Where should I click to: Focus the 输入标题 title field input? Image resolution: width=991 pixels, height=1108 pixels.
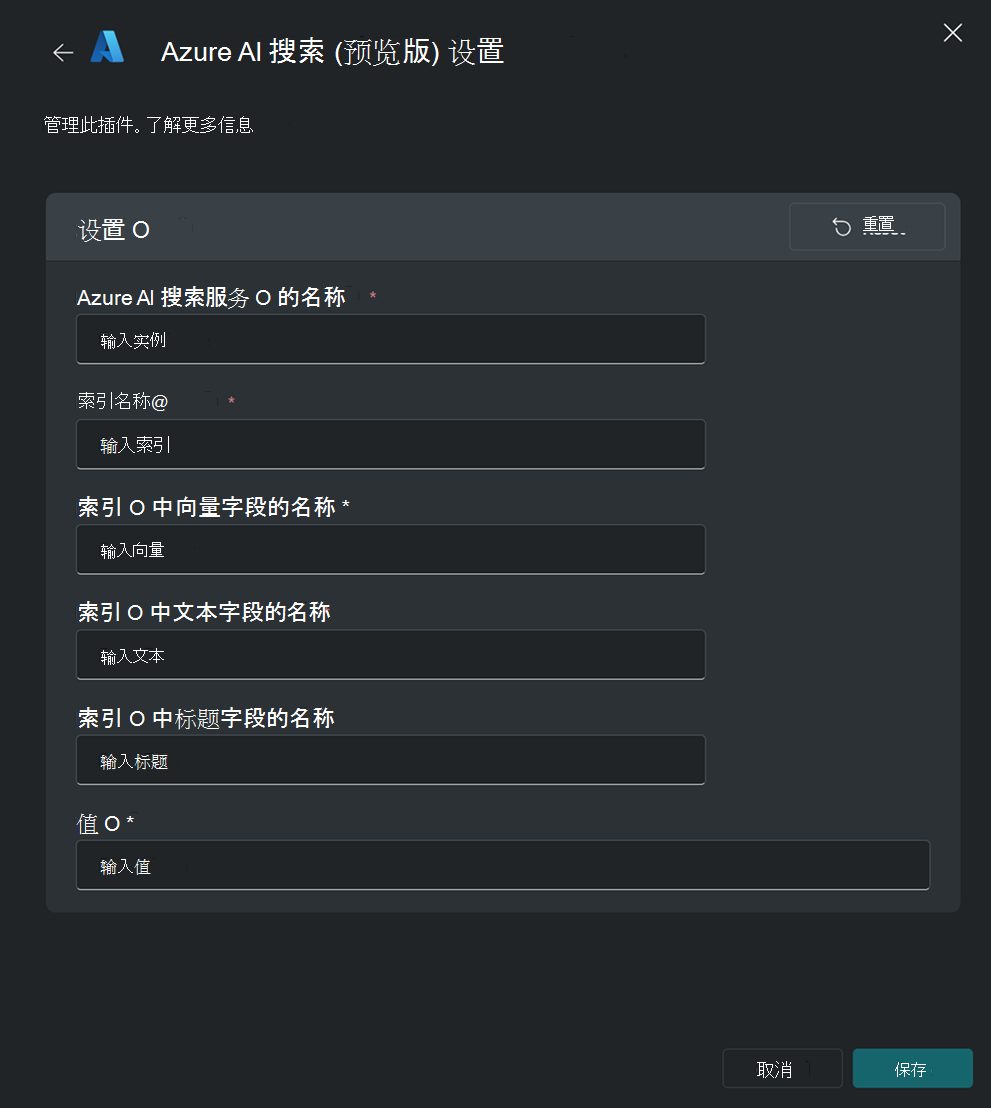(391, 760)
